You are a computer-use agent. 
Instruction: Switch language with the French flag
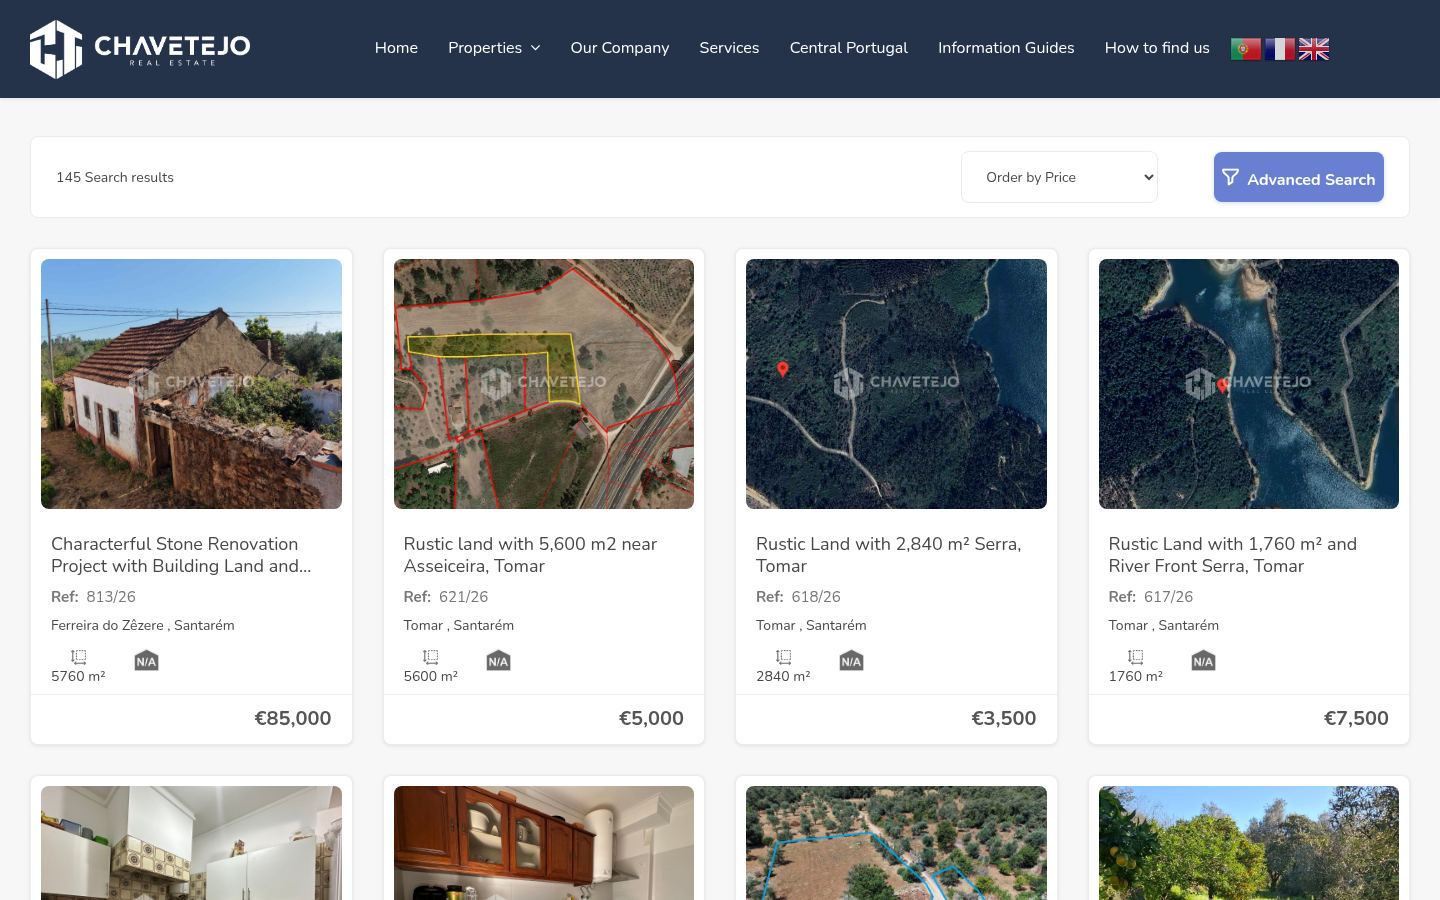click(1279, 49)
